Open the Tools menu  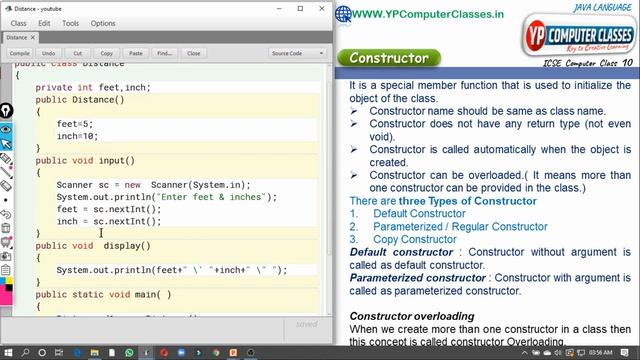pos(70,23)
